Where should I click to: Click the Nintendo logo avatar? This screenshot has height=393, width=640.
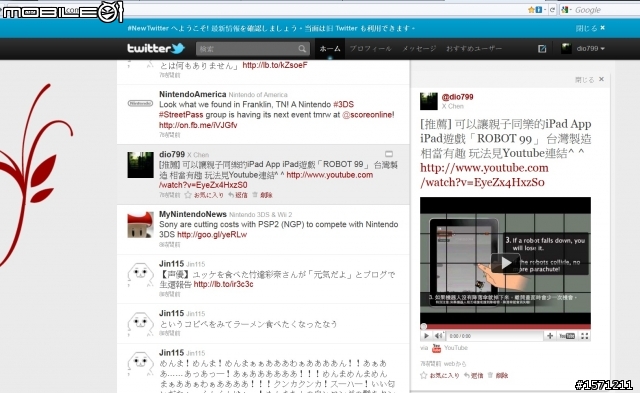tap(140, 103)
